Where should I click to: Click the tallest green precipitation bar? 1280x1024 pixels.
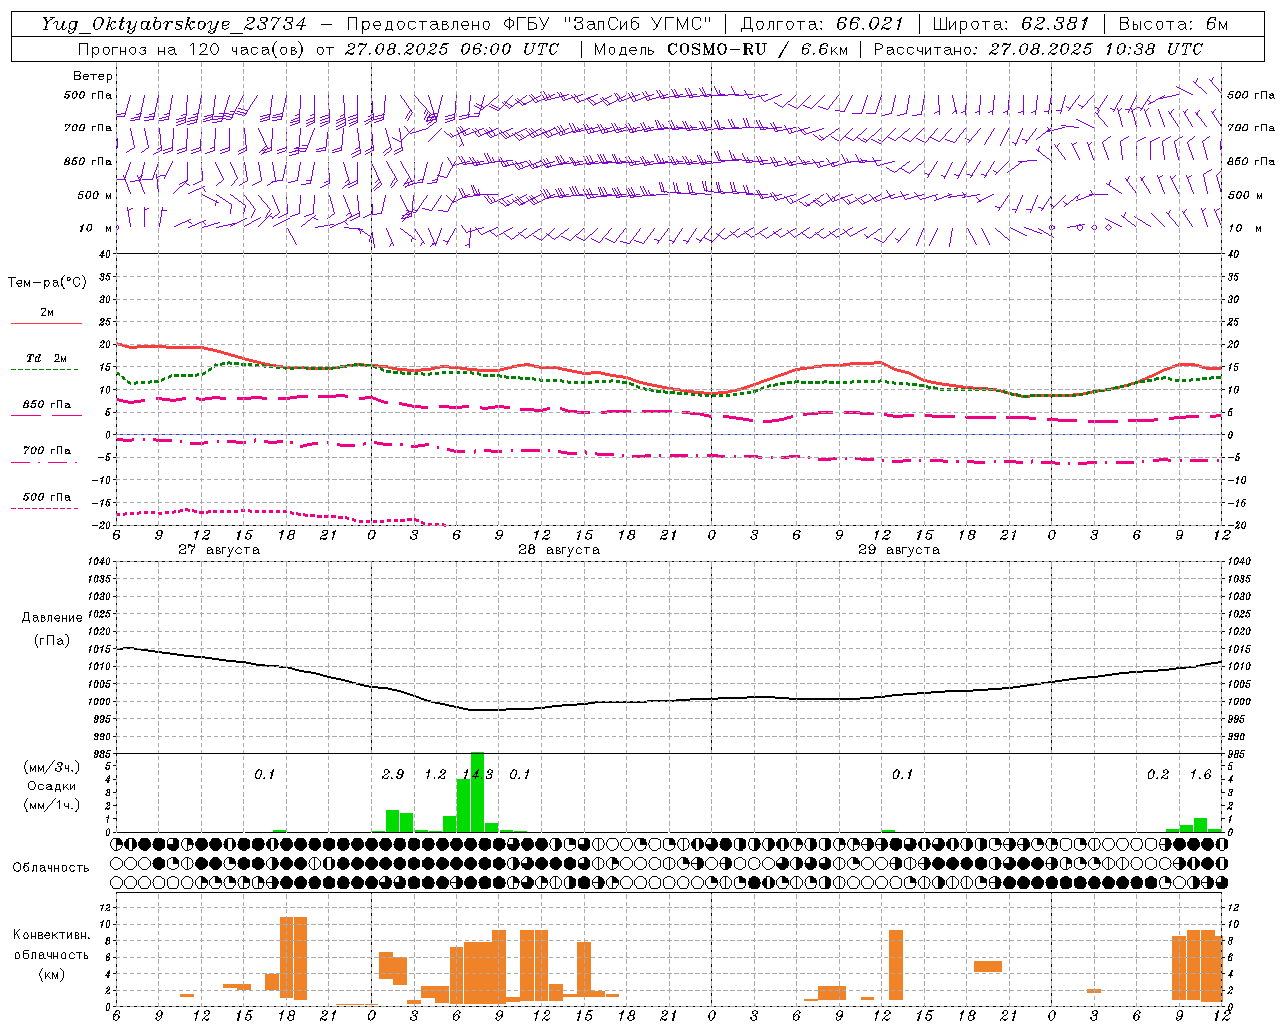[x=477, y=792]
